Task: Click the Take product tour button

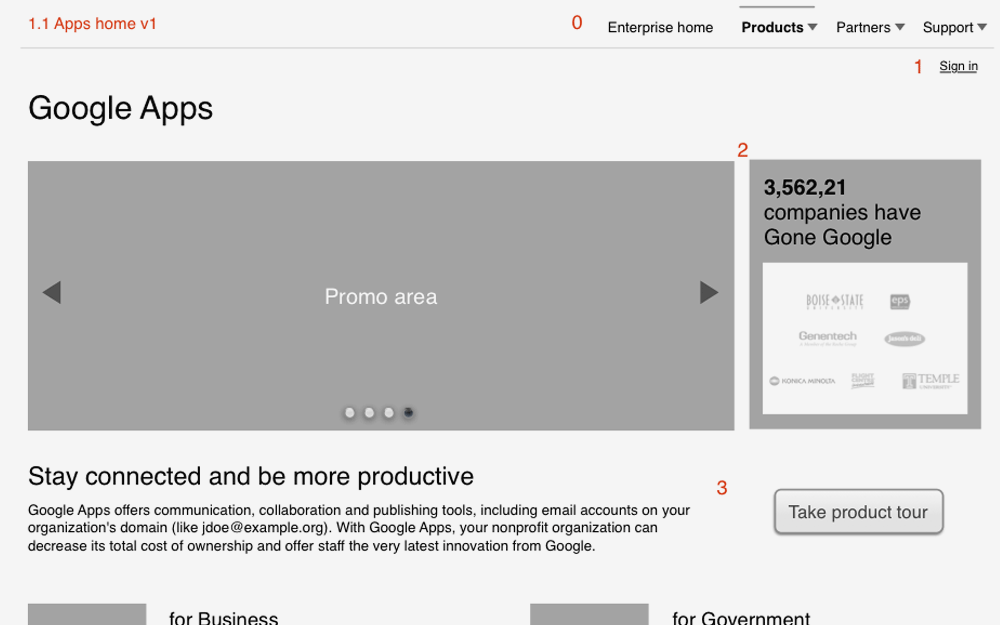Action: pos(858,511)
